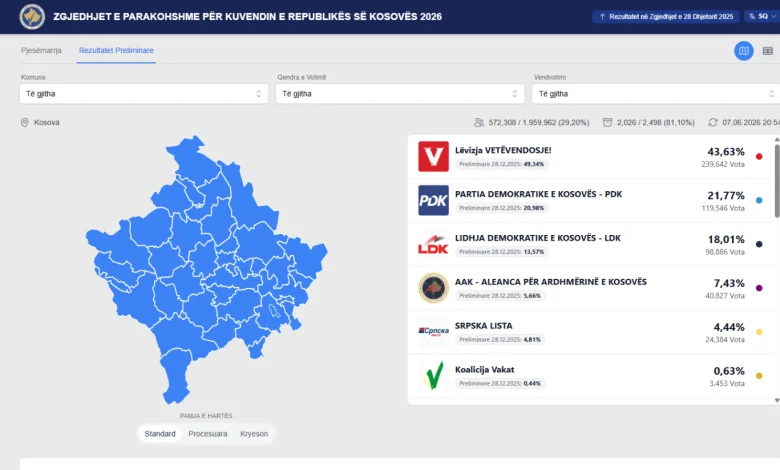Click the 119,546 Vota count

tap(723, 208)
